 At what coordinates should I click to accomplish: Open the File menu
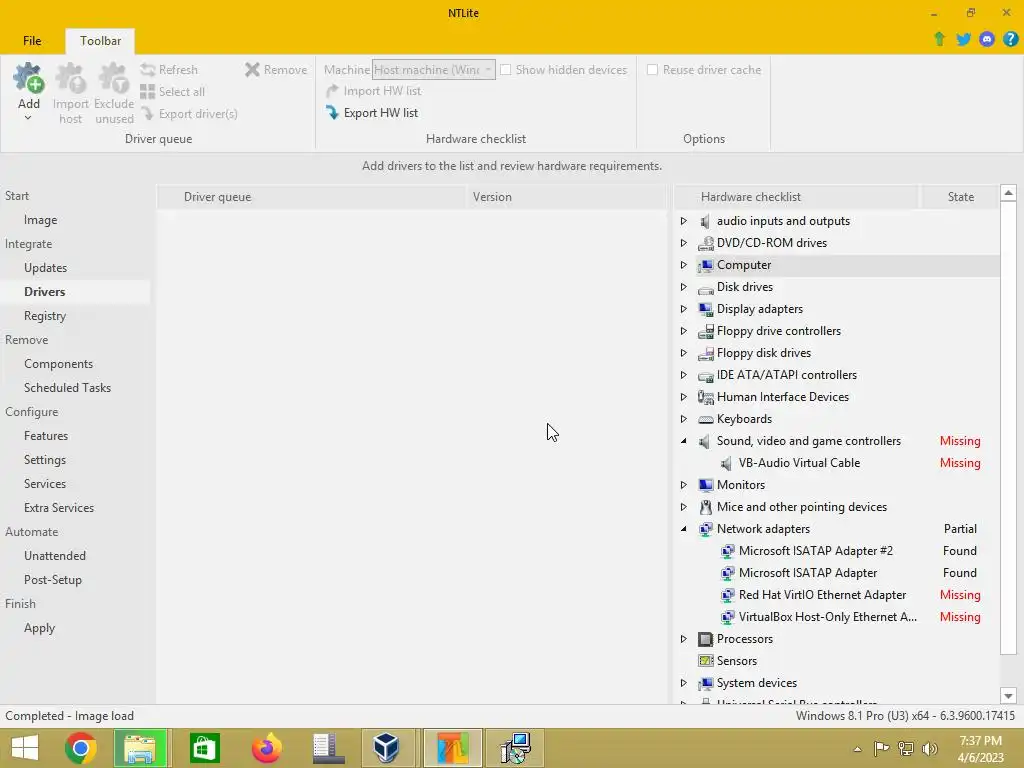pyautogui.click(x=32, y=40)
